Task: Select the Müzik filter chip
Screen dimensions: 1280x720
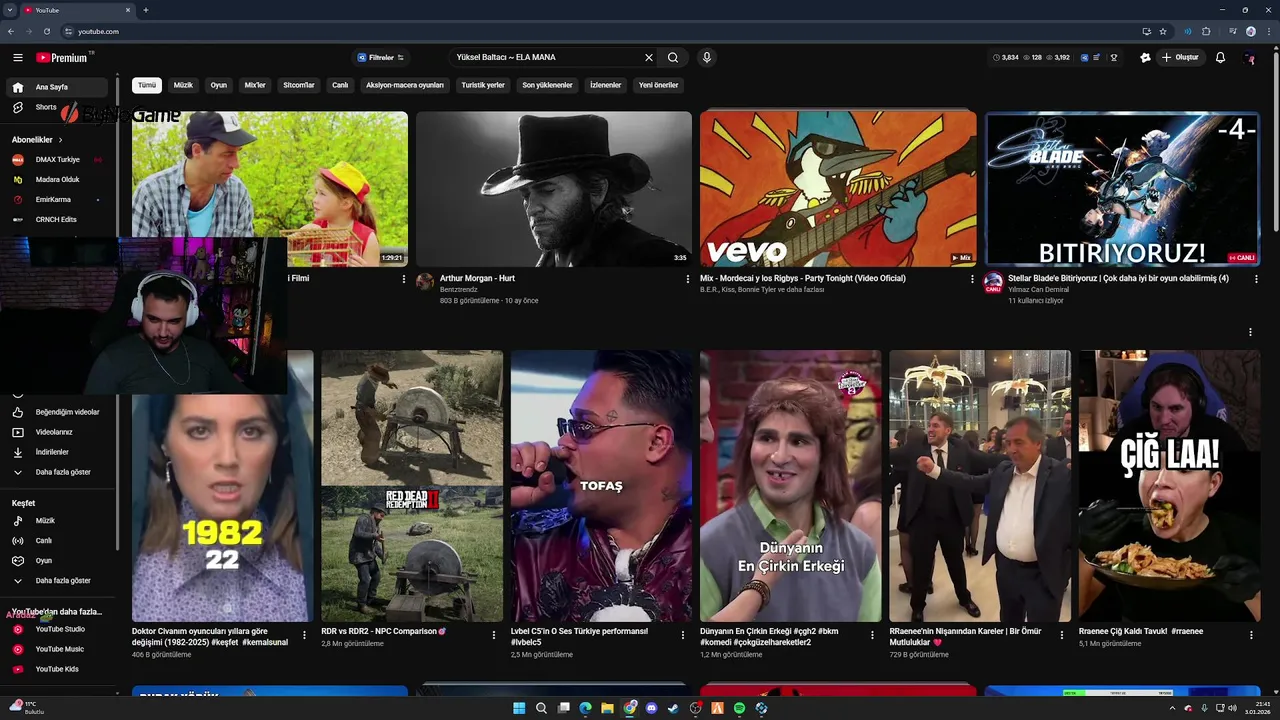Action: tap(183, 85)
